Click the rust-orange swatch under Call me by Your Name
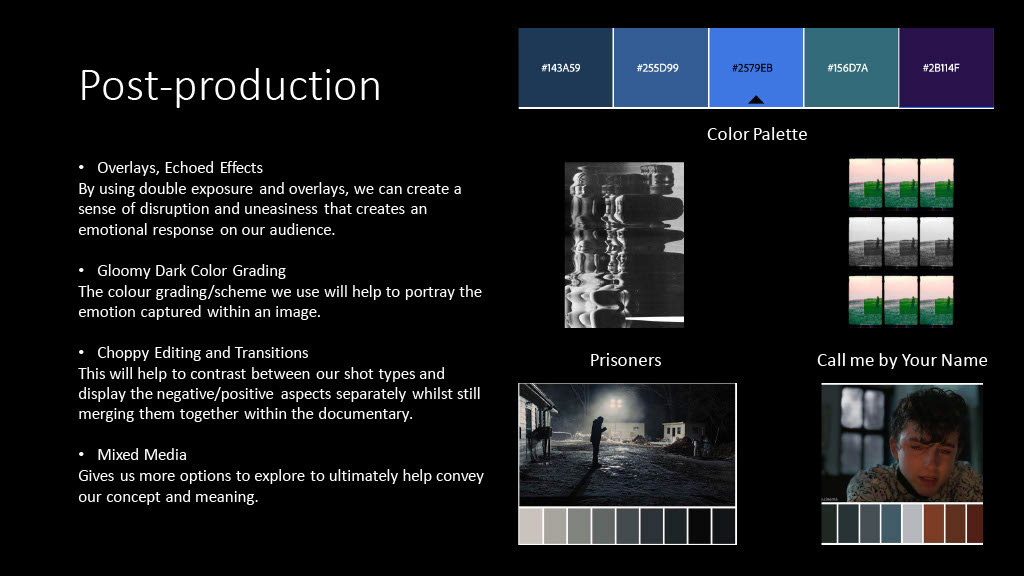The height and width of the screenshot is (576, 1024). pos(934,524)
